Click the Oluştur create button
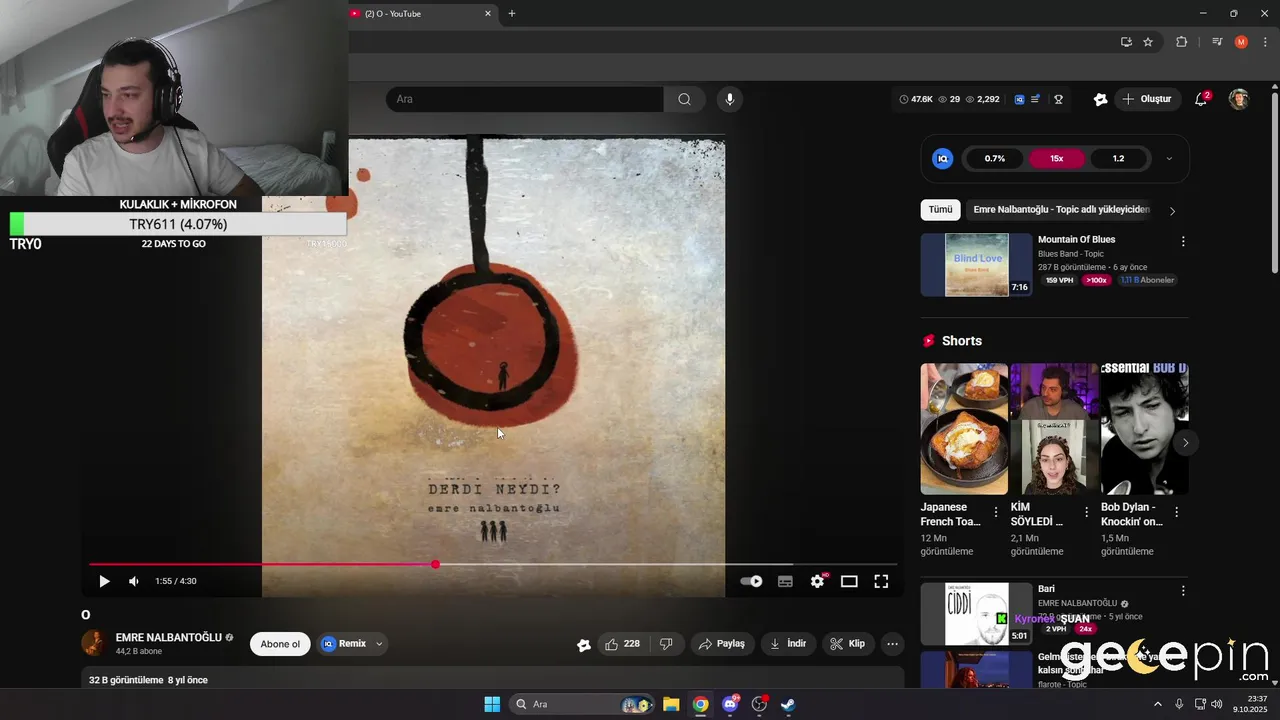The image size is (1280, 720). 1147,99
